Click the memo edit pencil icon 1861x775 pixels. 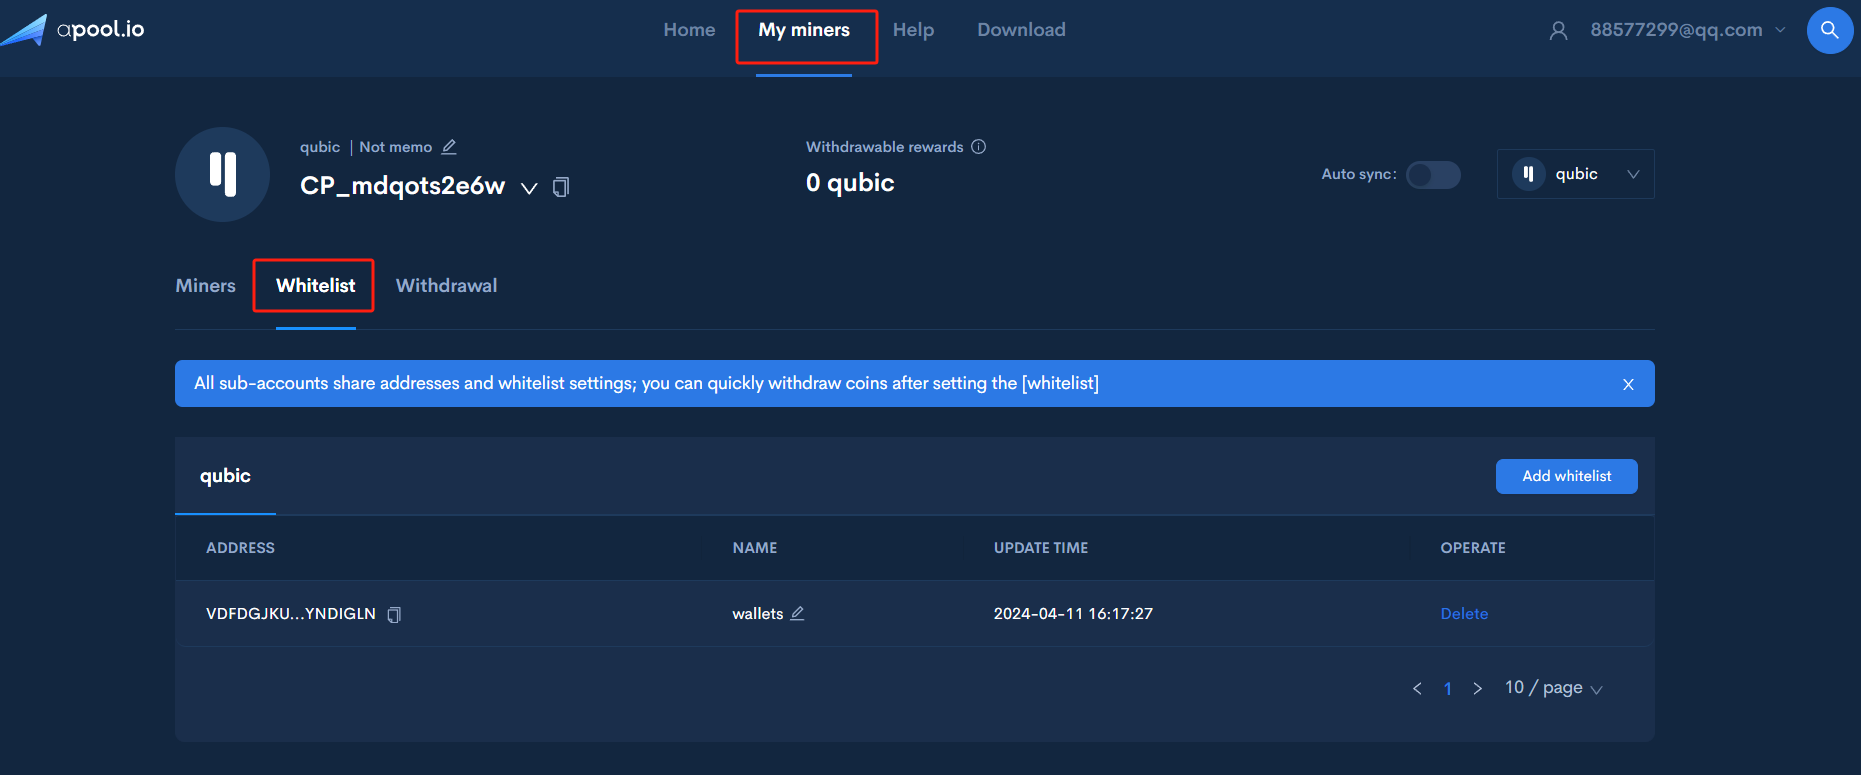pos(449,147)
